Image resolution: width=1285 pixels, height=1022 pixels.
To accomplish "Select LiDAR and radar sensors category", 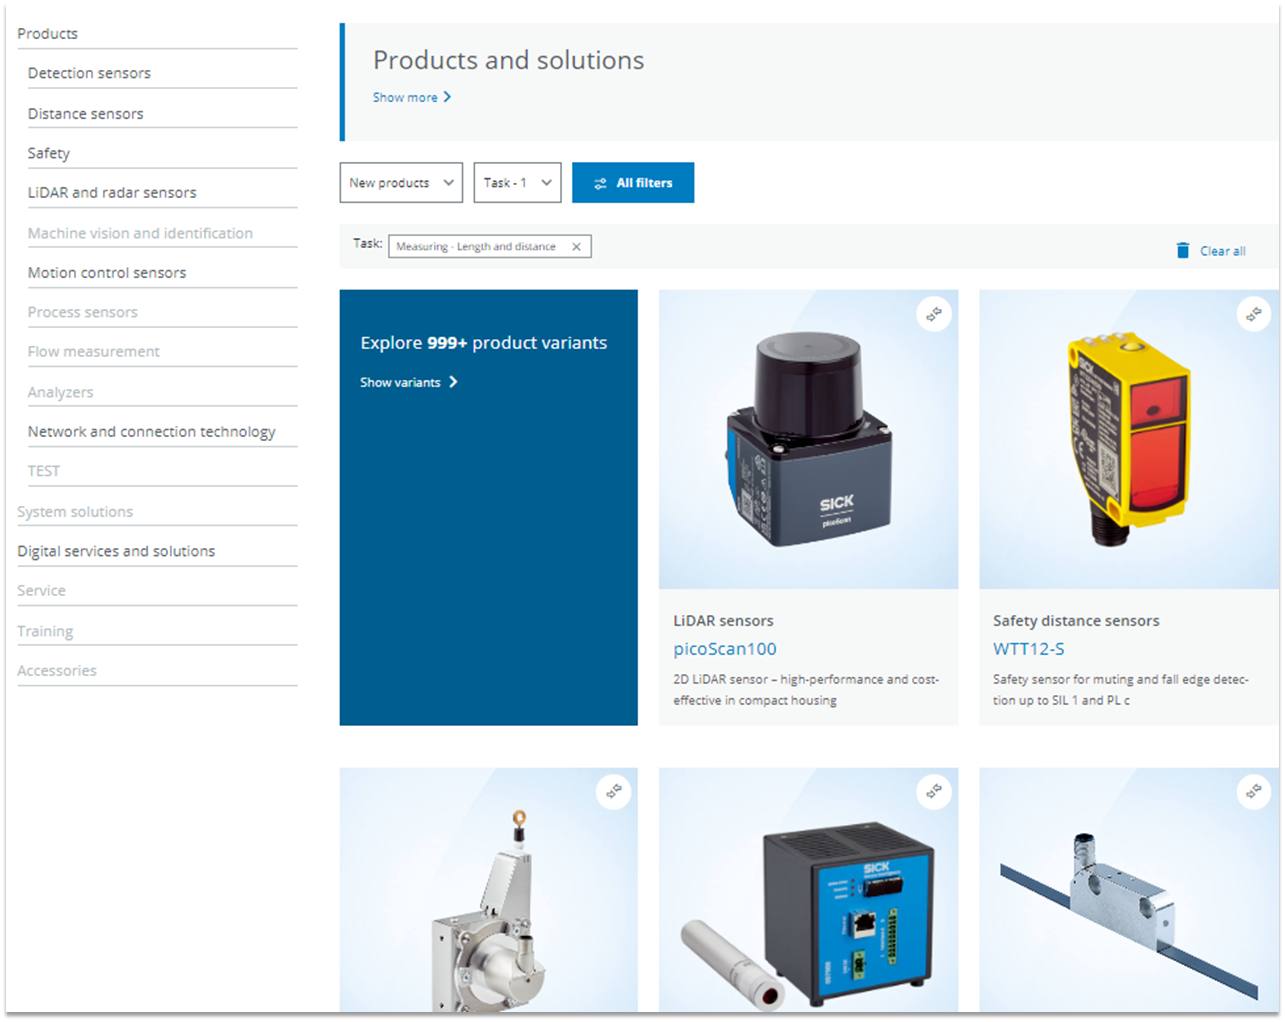I will tap(112, 193).
